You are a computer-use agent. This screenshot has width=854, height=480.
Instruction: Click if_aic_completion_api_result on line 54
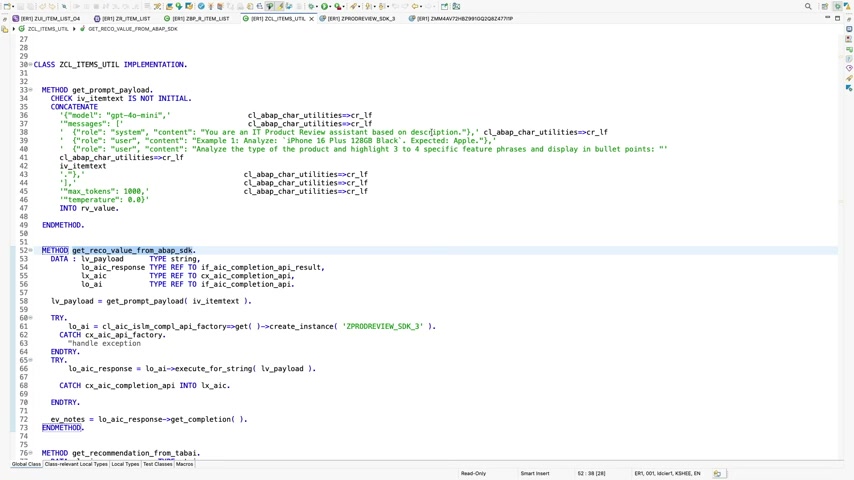pos(260,268)
